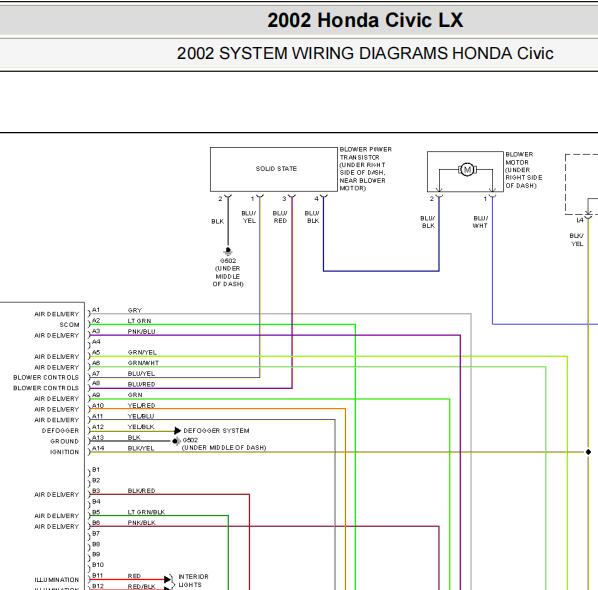Click the PNK/BLK wire label on B6
Screen dimensions: 598x590
click(x=141, y=523)
